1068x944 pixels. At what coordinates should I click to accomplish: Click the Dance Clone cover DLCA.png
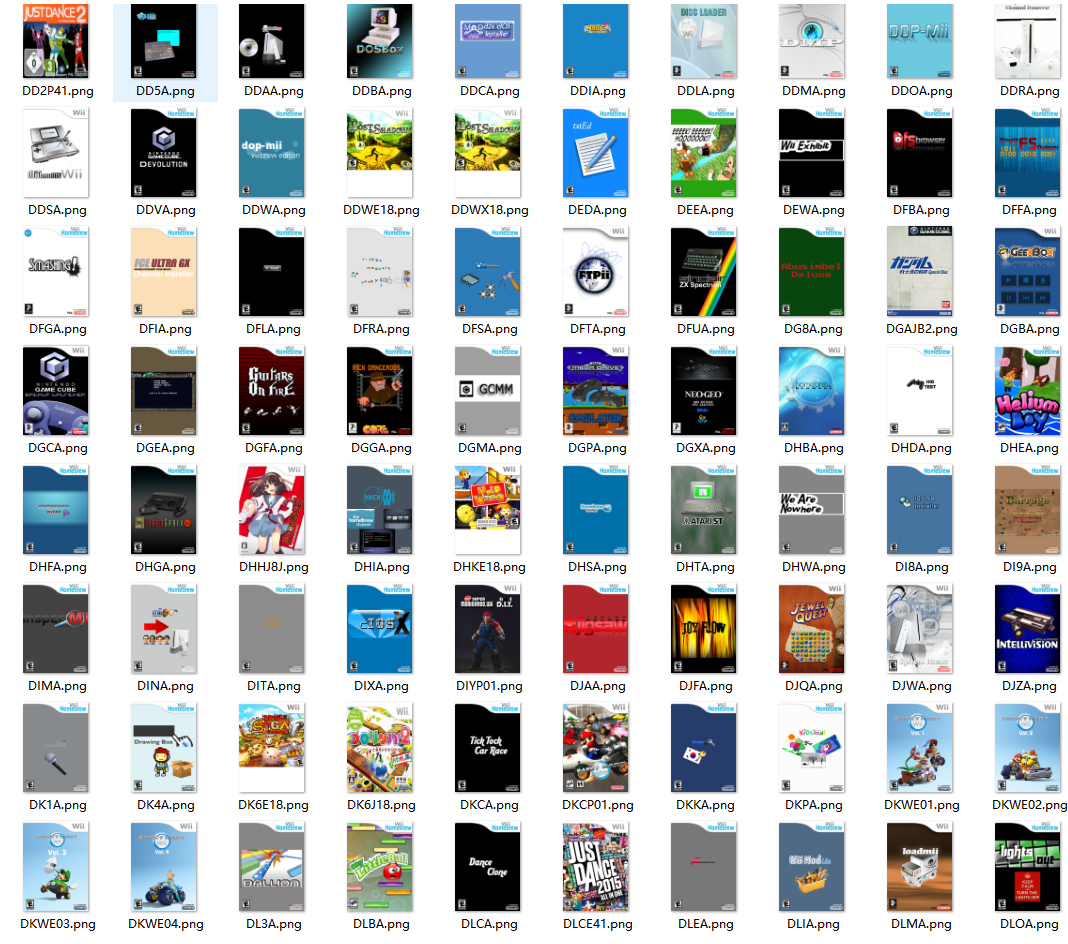pos(488,866)
